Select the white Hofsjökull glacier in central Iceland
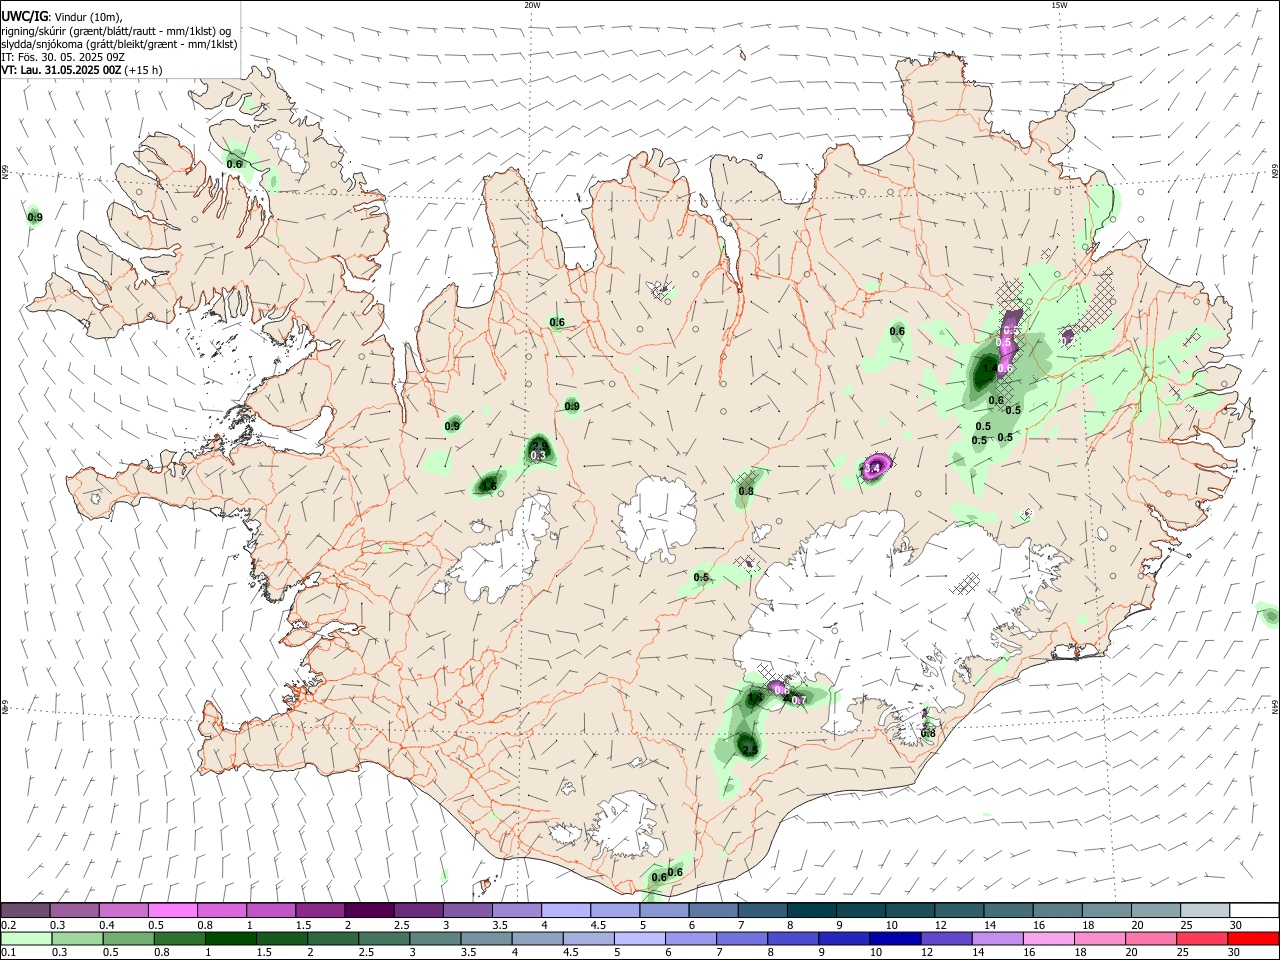Viewport: 1280px width, 960px height. (657, 519)
